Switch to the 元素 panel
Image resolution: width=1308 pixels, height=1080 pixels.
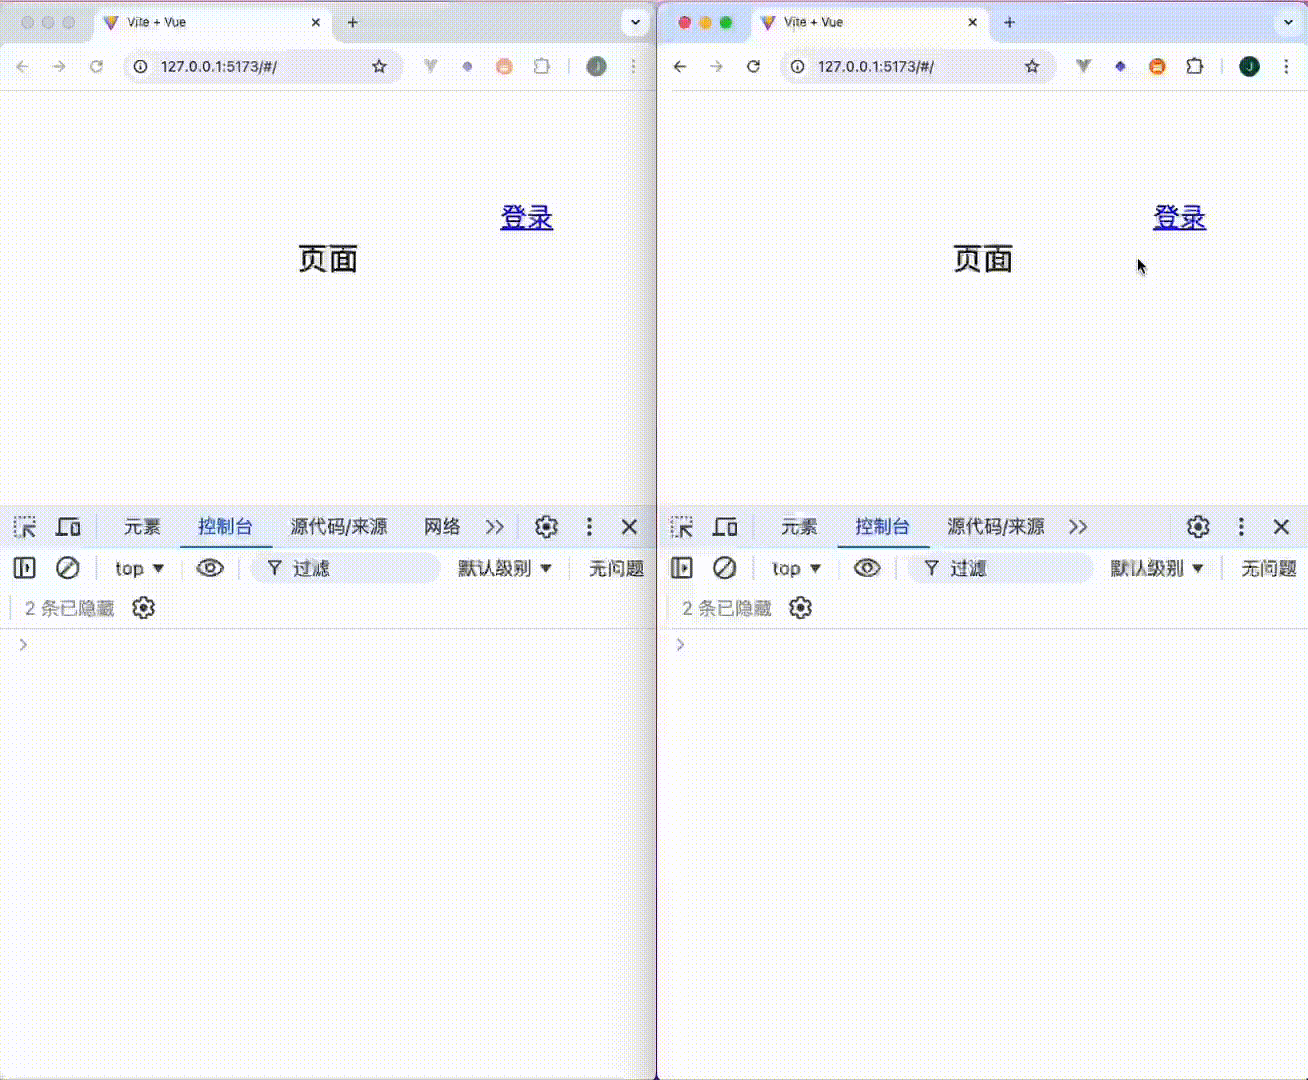pos(141,527)
